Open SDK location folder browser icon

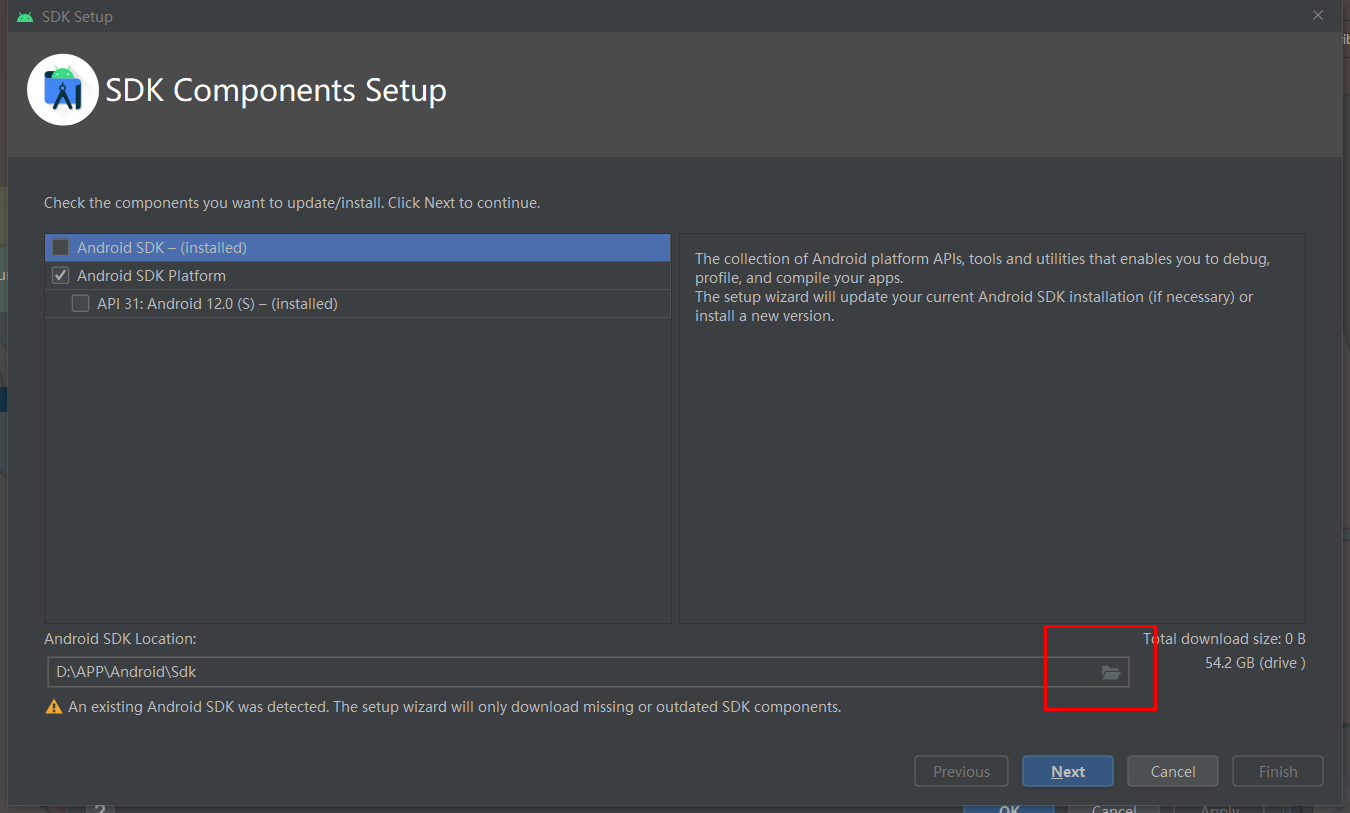1111,673
